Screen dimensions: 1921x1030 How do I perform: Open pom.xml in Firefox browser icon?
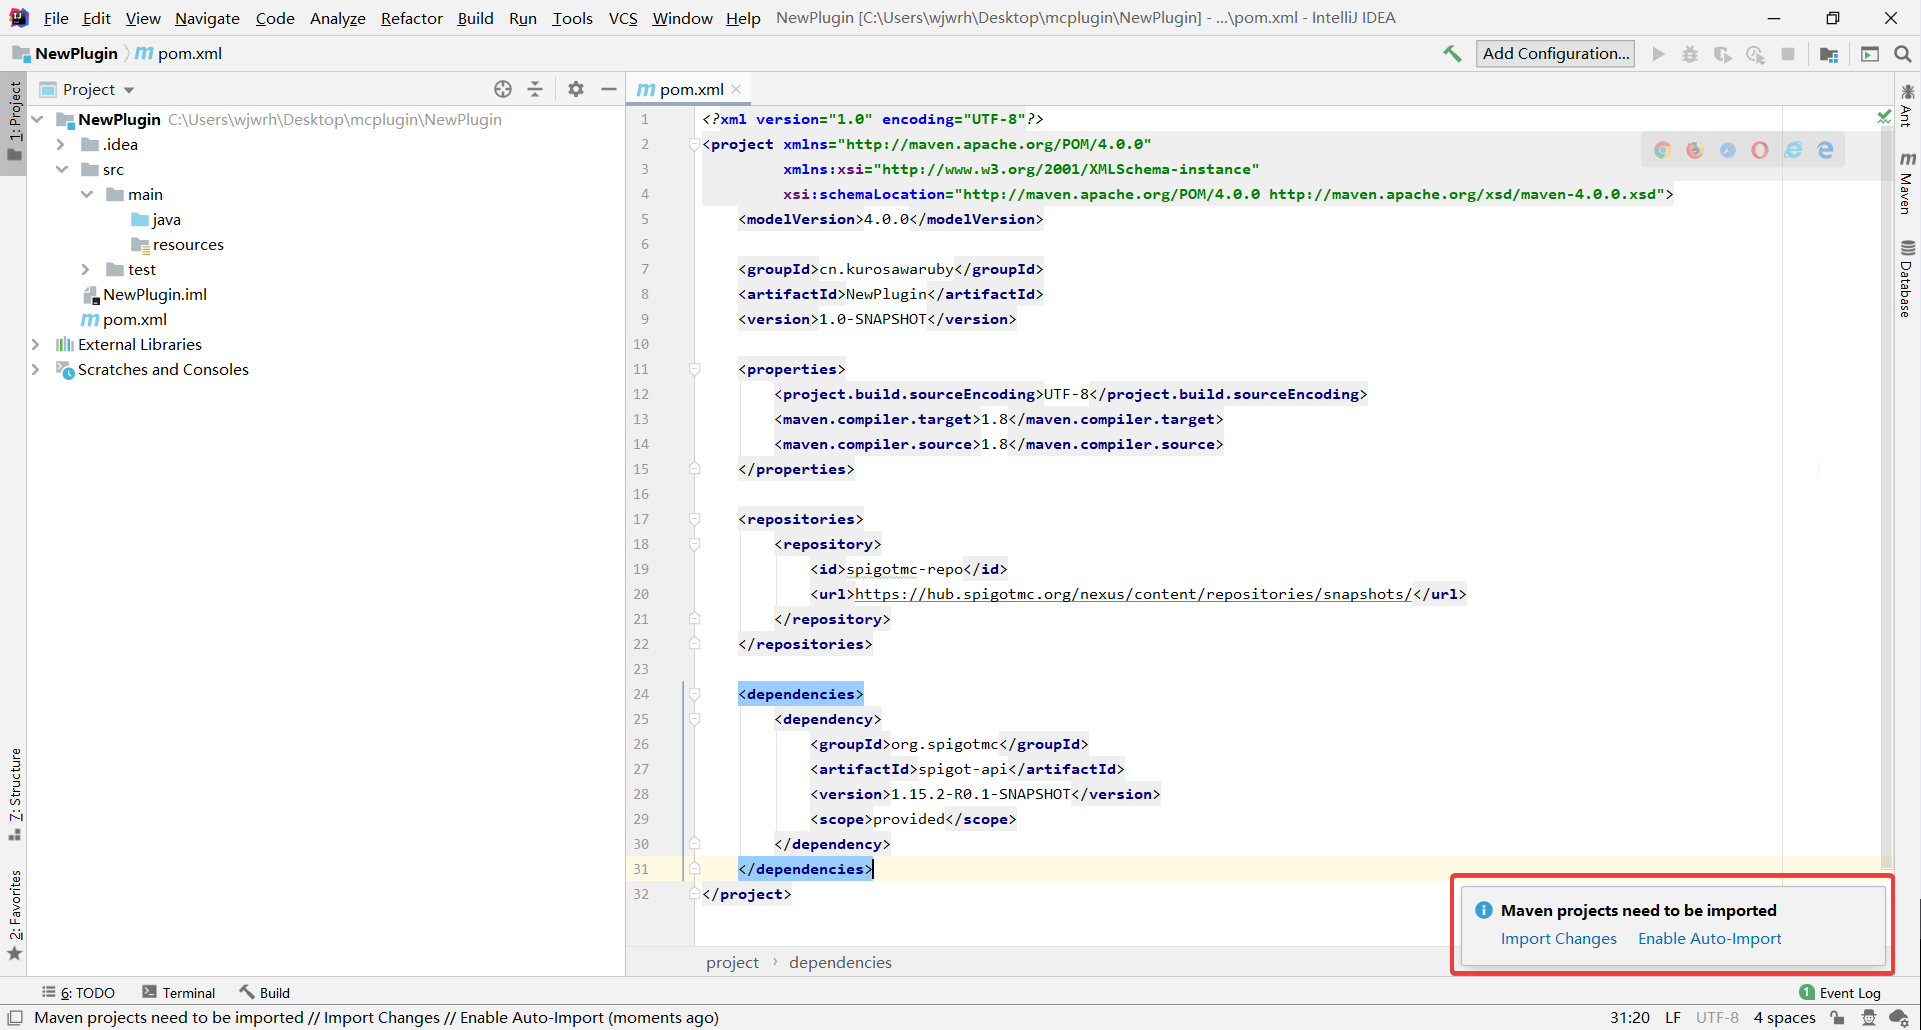coord(1695,150)
